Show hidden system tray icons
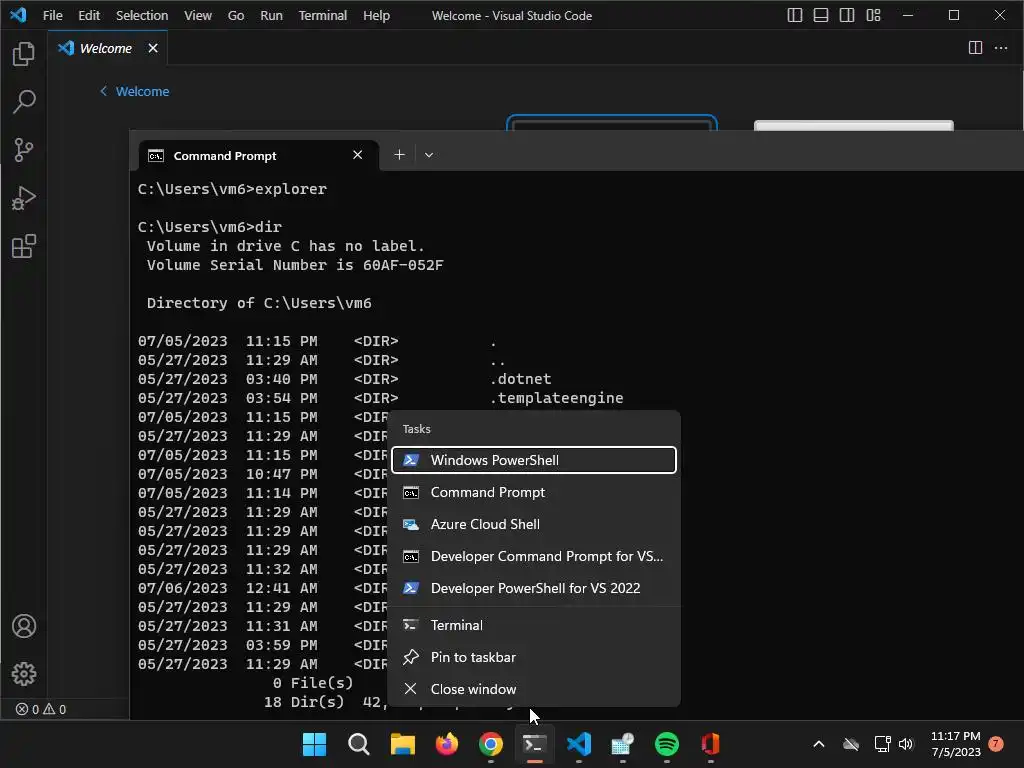Image resolution: width=1024 pixels, height=768 pixels. coord(818,744)
